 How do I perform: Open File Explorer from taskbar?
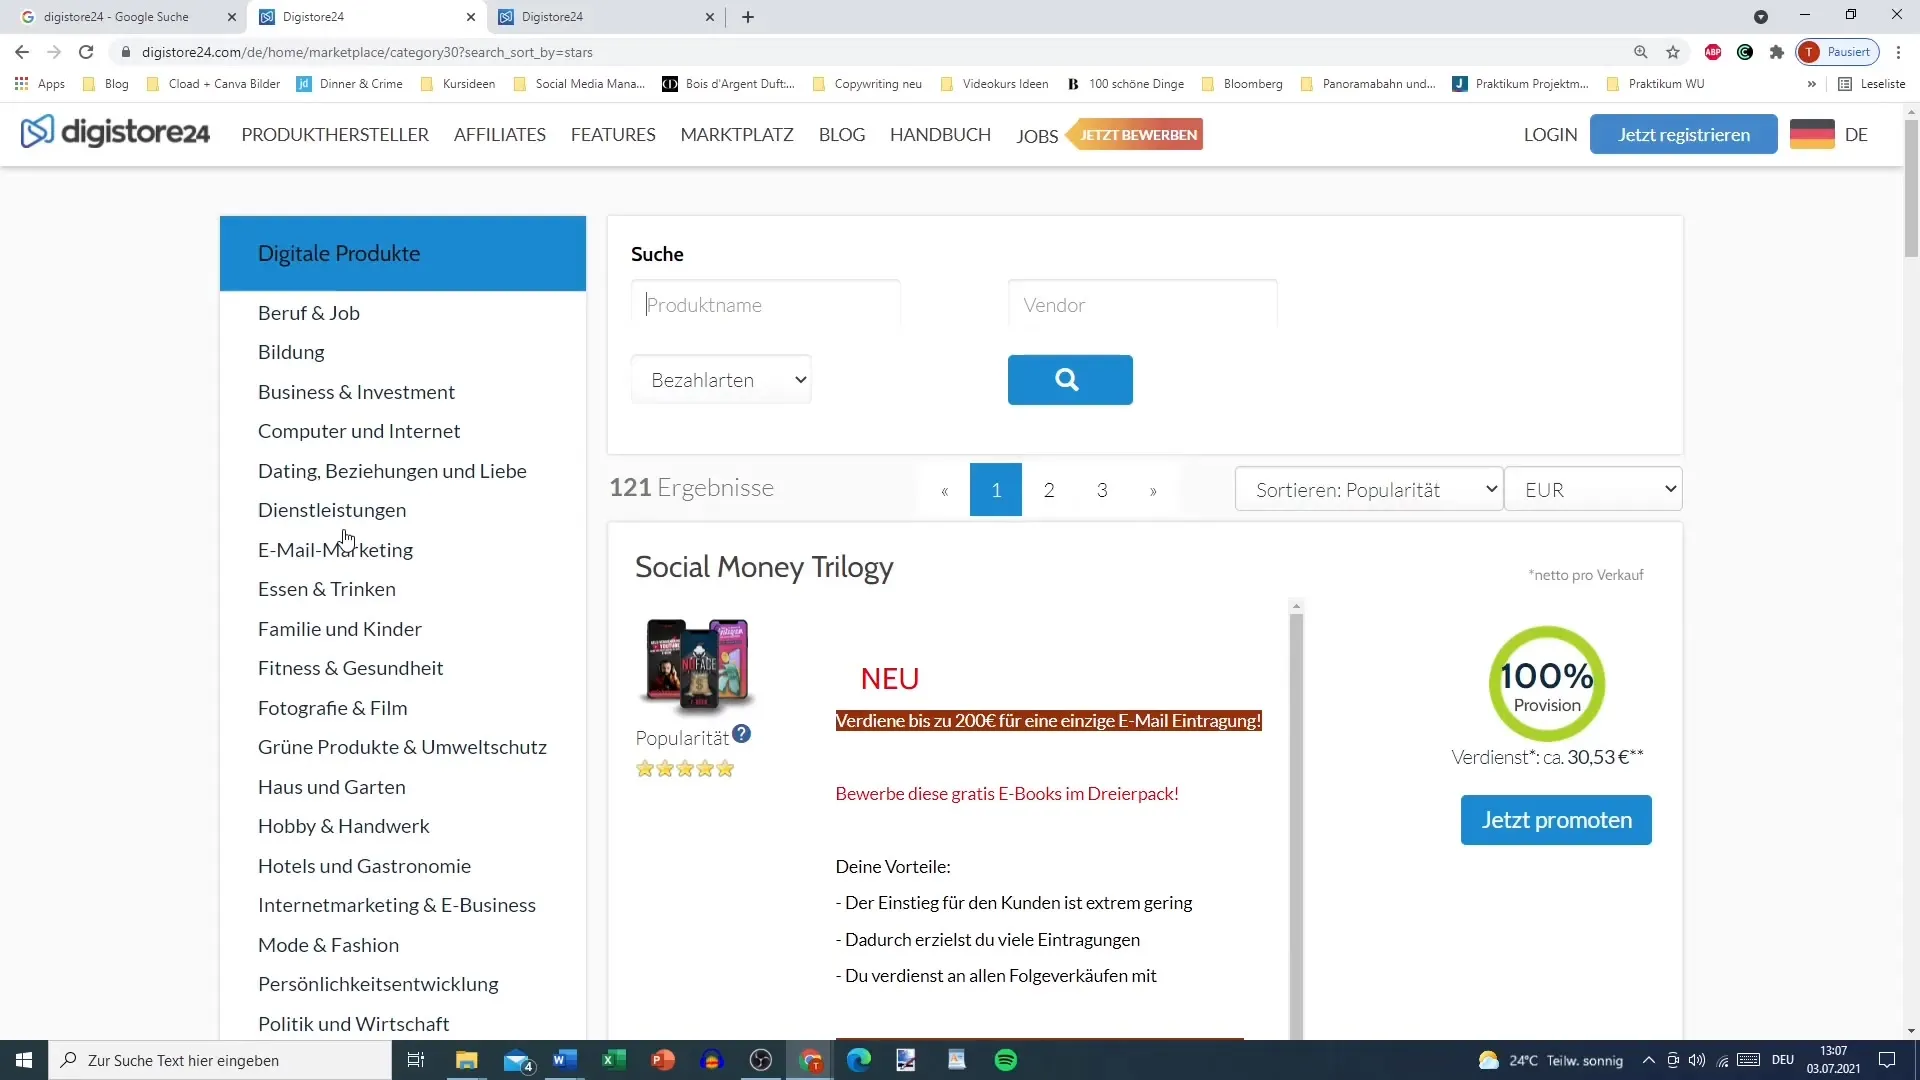(x=467, y=1060)
